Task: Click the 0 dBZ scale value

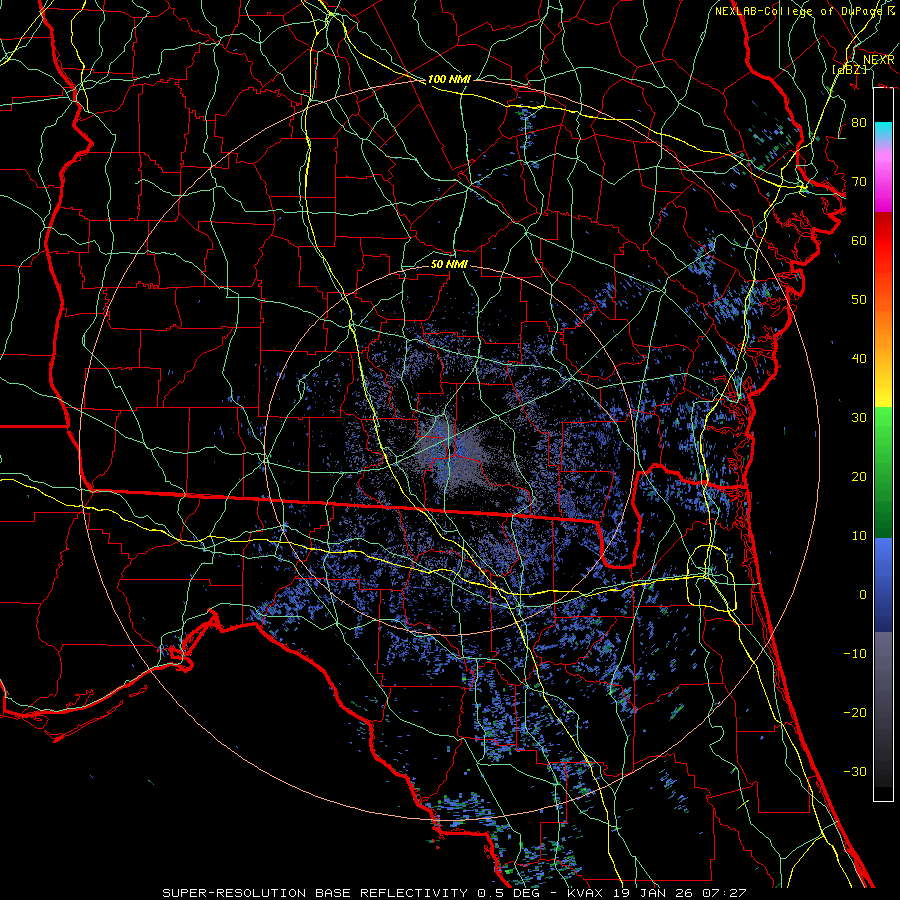Action: pyautogui.click(x=863, y=595)
